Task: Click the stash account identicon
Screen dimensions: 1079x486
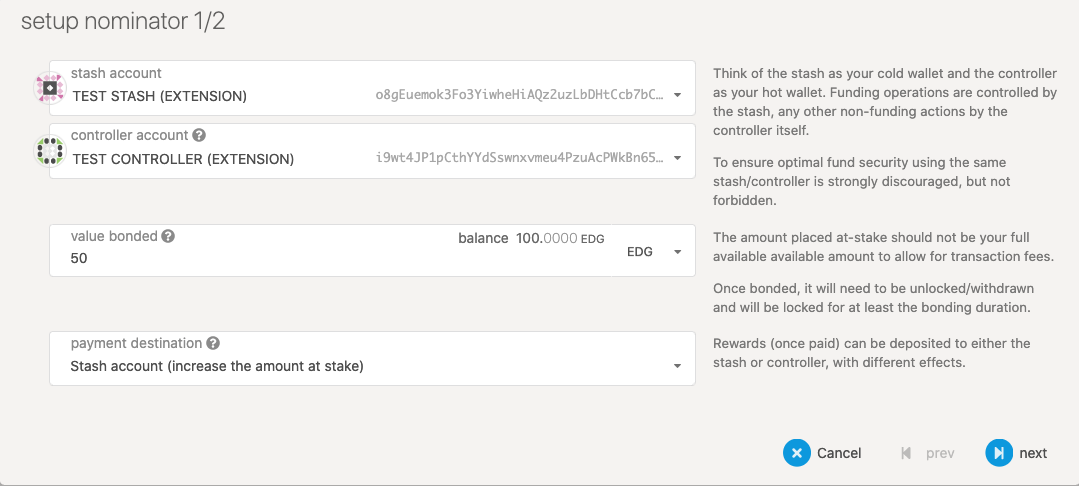Action: click(x=50, y=88)
